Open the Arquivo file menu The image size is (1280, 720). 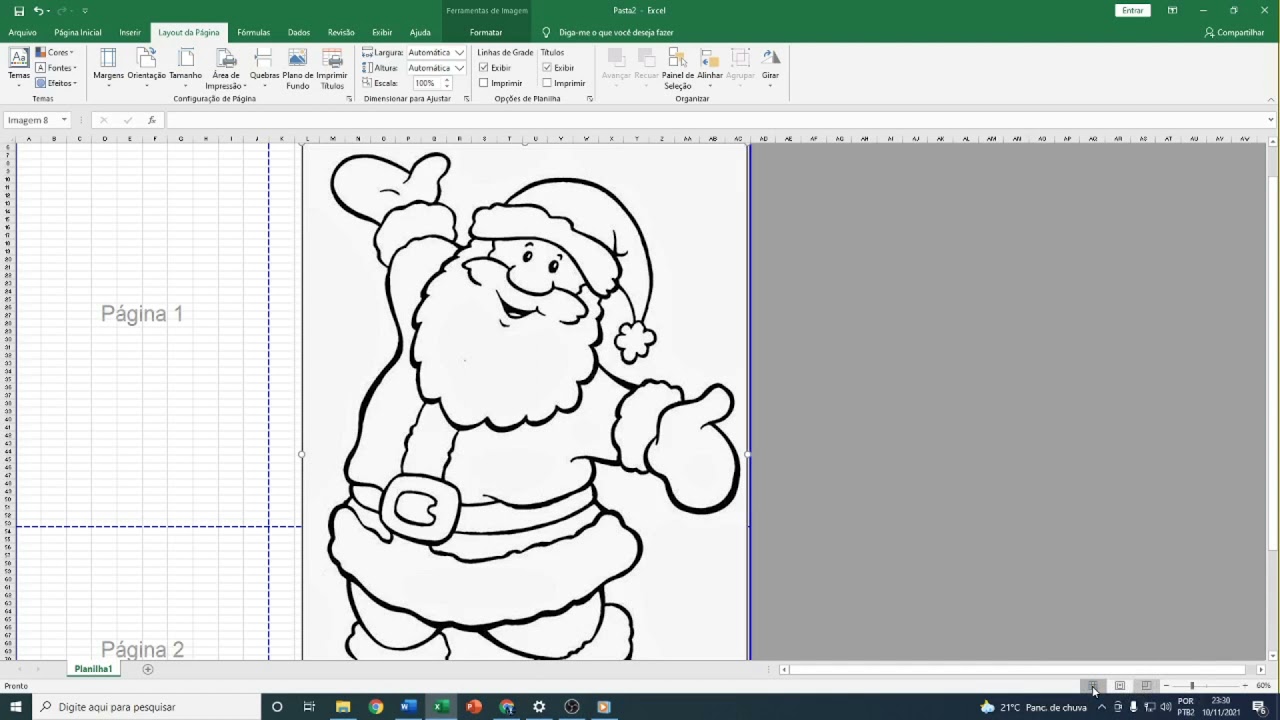pyautogui.click(x=22, y=32)
